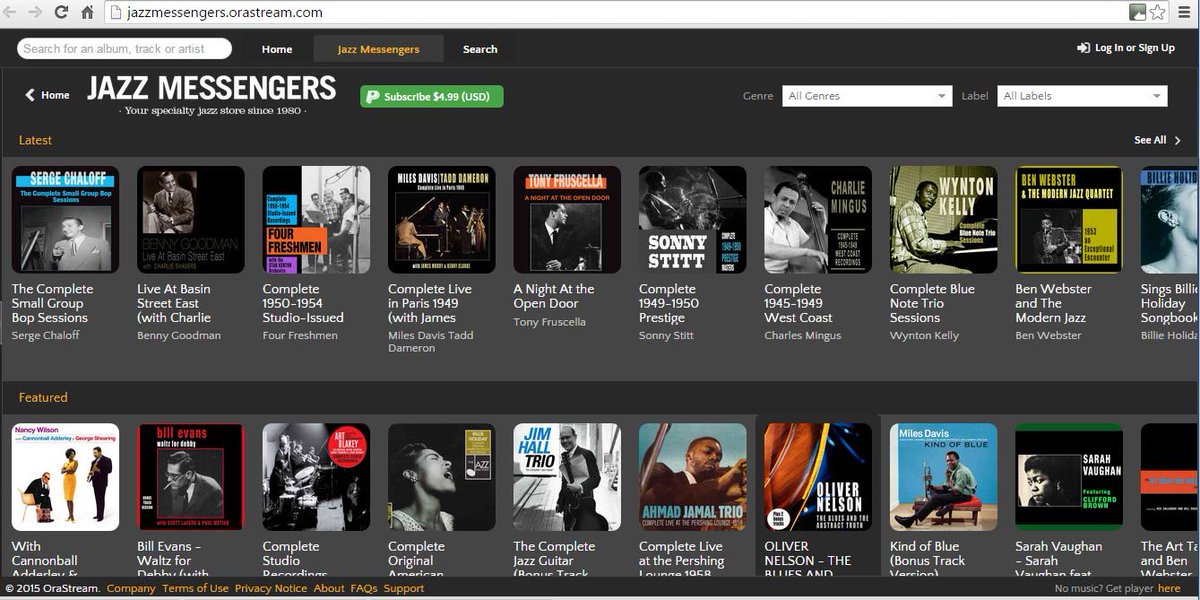Click the Log In or Sign Up link
Screen dimensions: 1200x600
1126,48
